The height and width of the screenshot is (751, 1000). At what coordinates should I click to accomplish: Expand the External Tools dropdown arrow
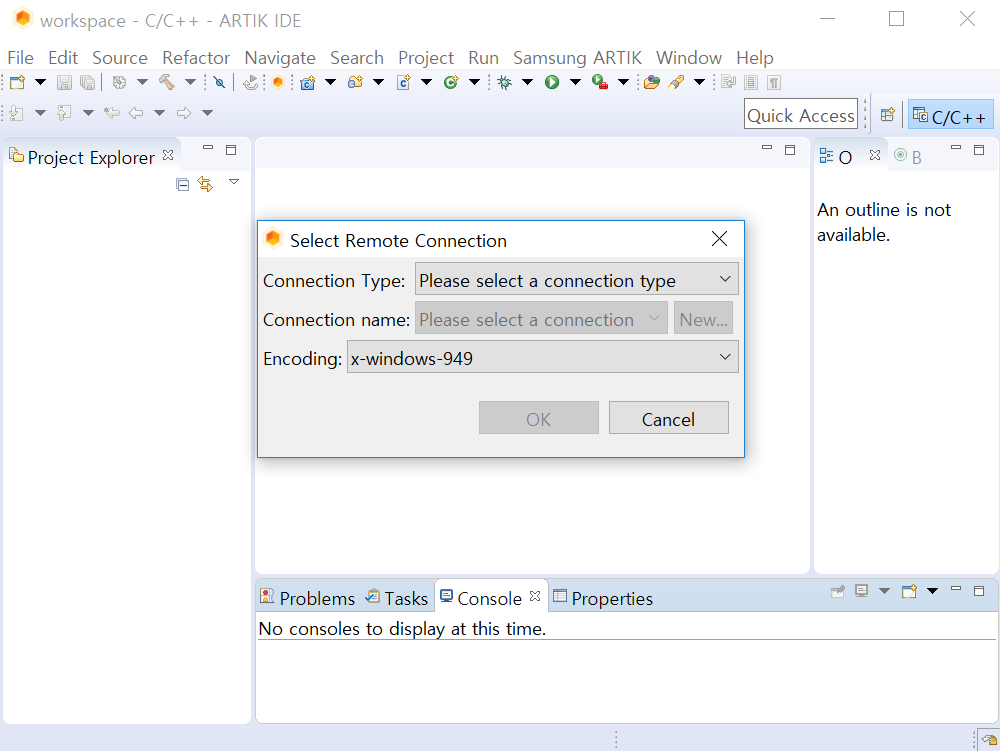click(x=623, y=82)
